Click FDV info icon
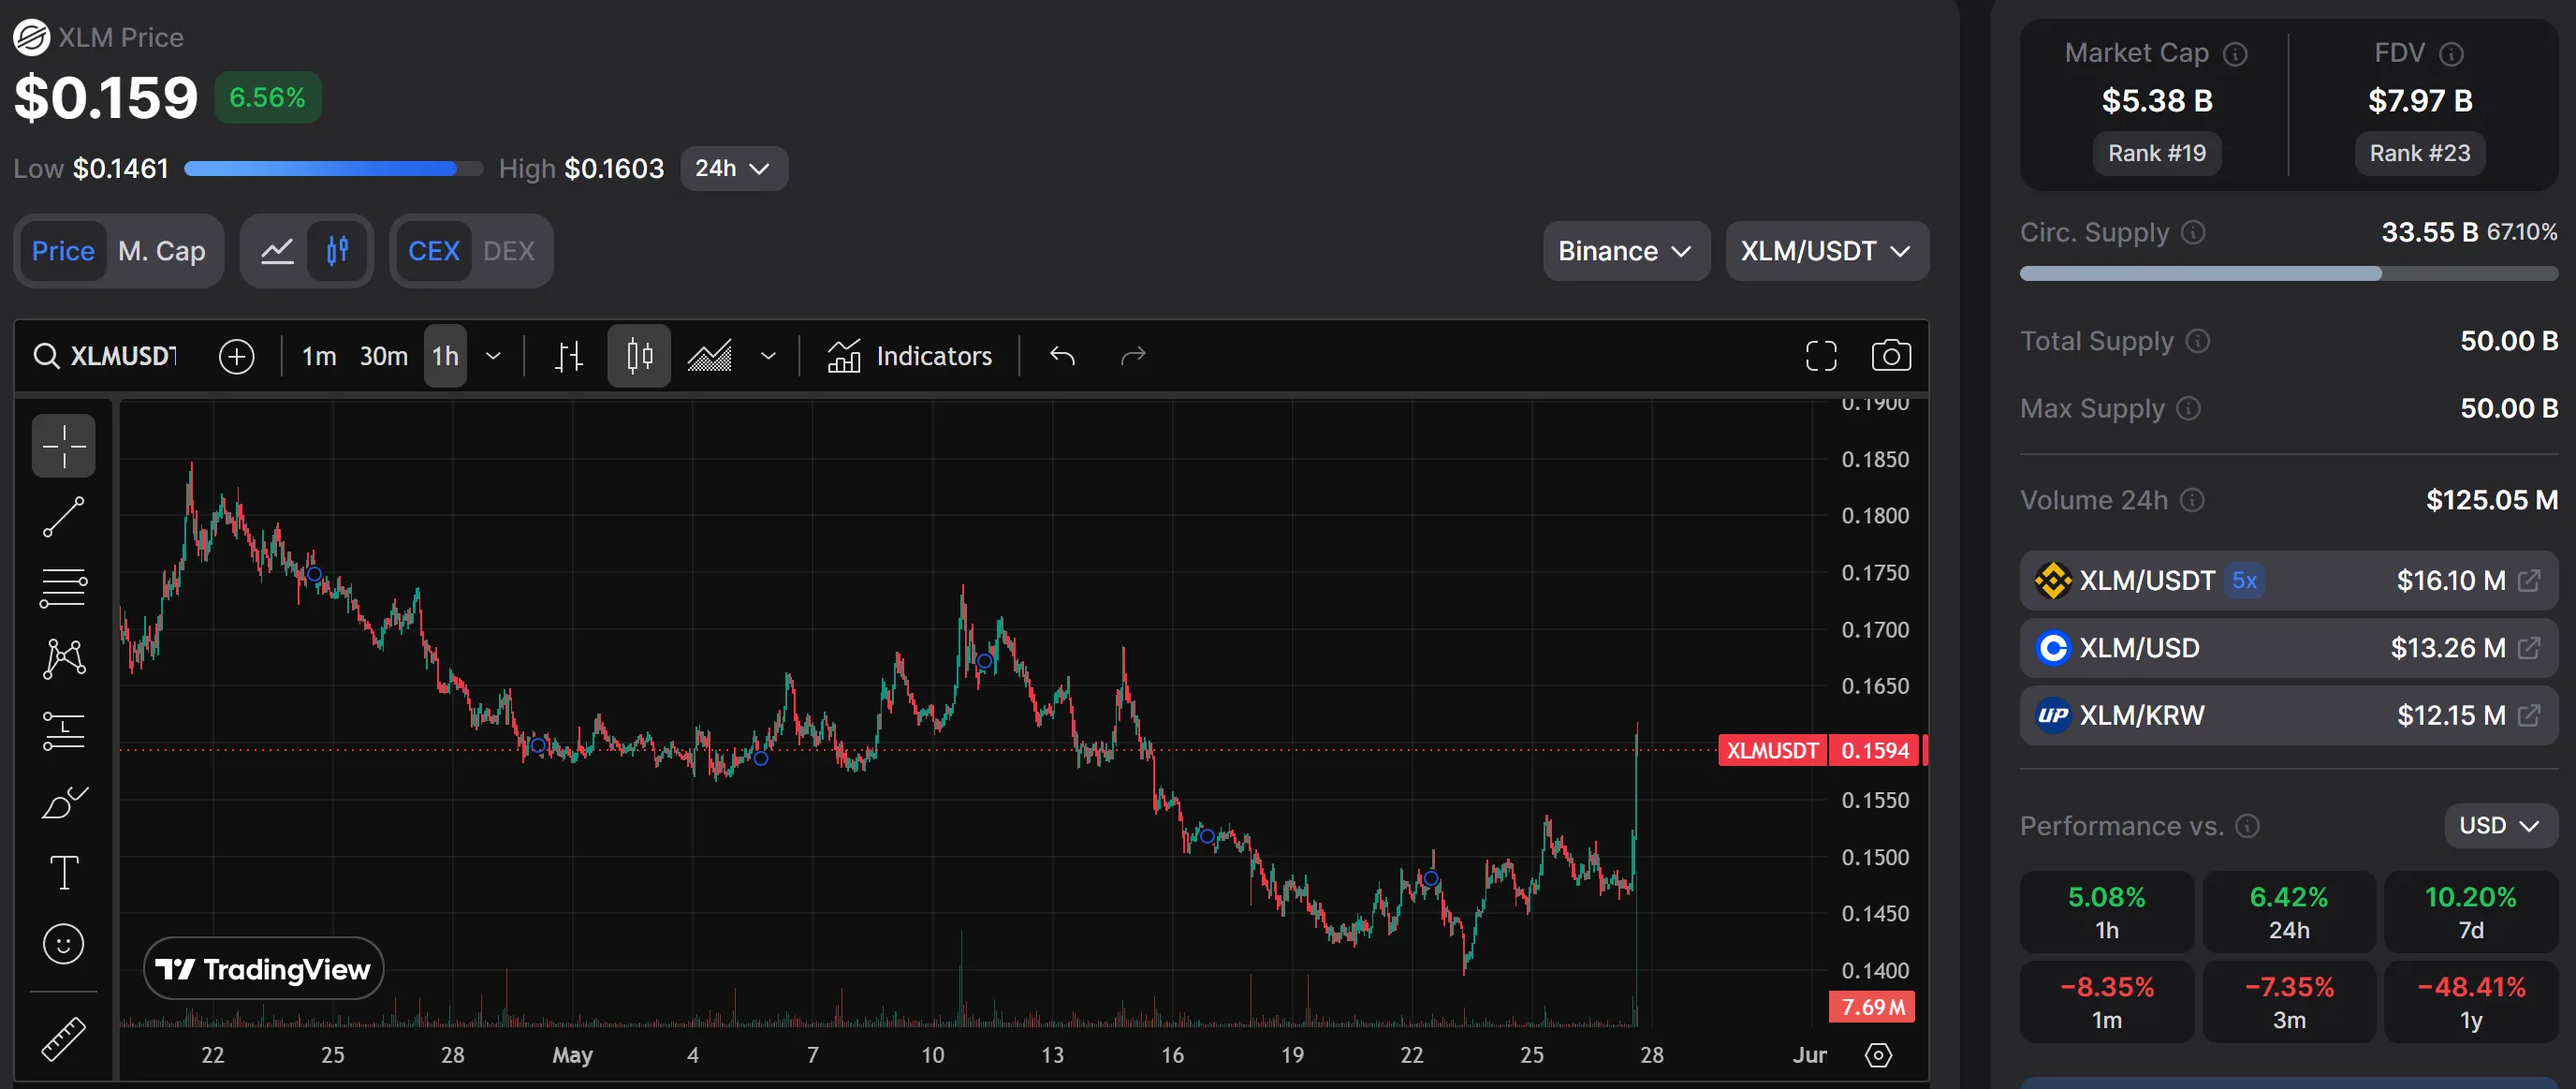 click(2451, 54)
